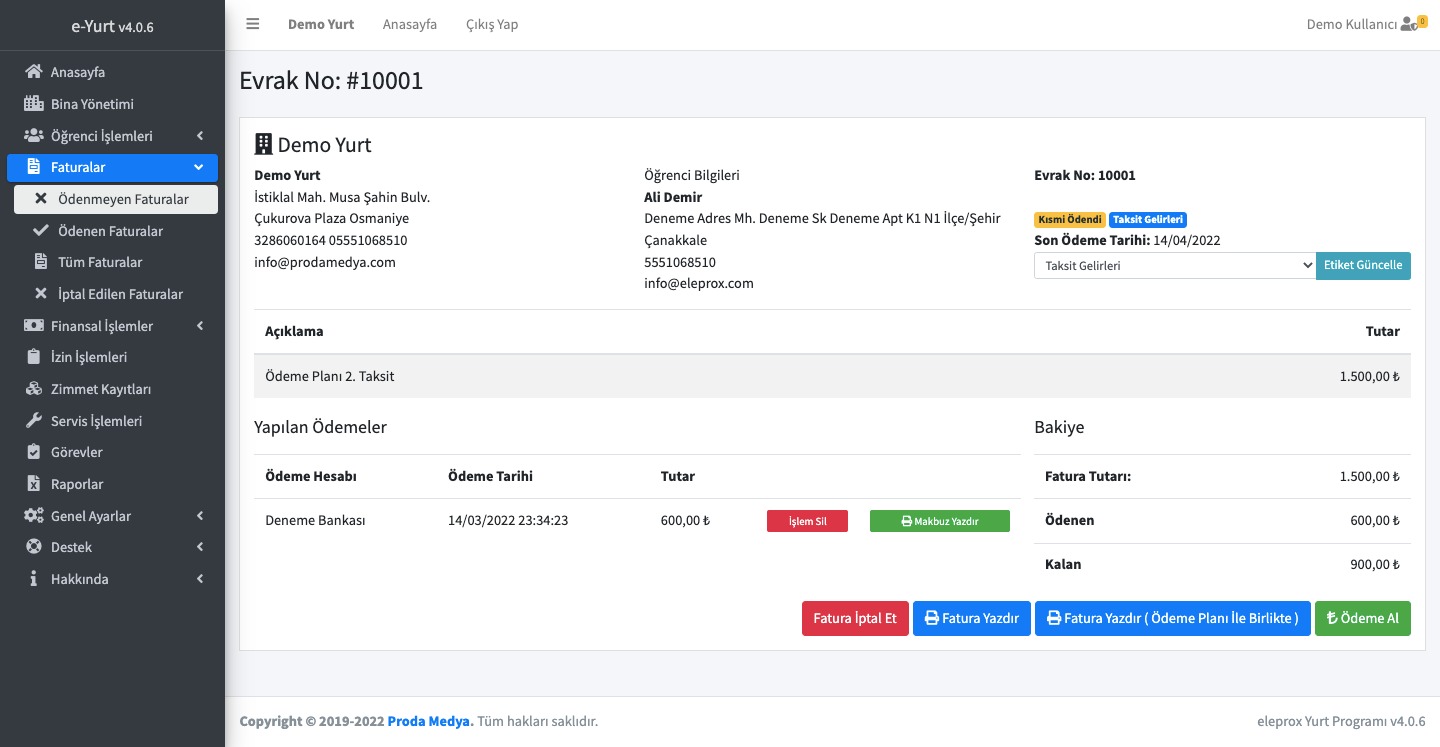Click the hamburger menu toggle icon
Image resolution: width=1440 pixels, height=747 pixels.
(x=253, y=24)
